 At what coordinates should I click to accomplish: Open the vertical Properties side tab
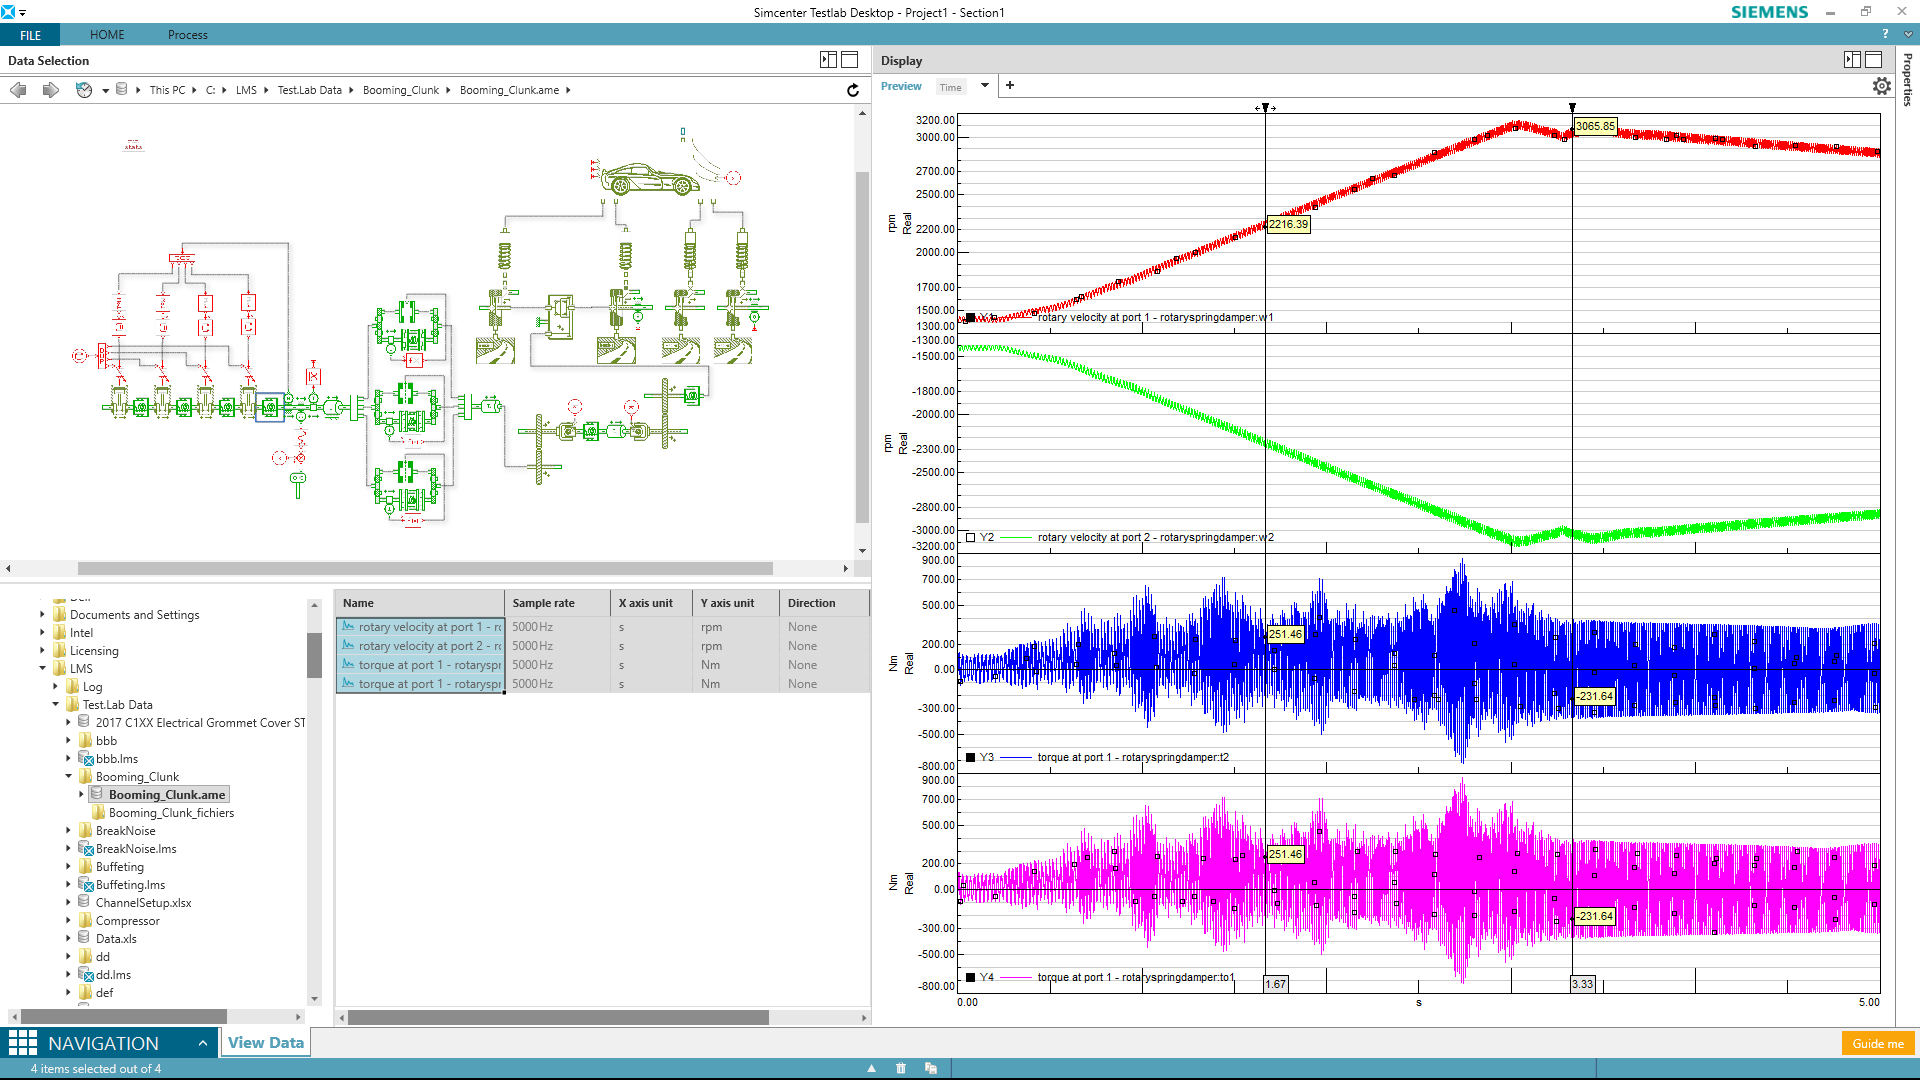point(1908,80)
